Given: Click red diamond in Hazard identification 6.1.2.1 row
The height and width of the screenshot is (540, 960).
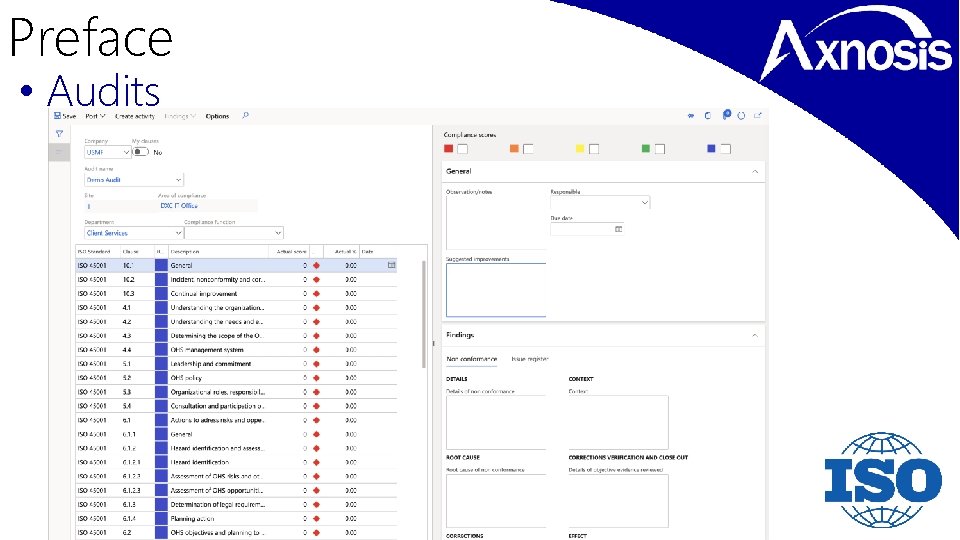Looking at the screenshot, I should 317,462.
